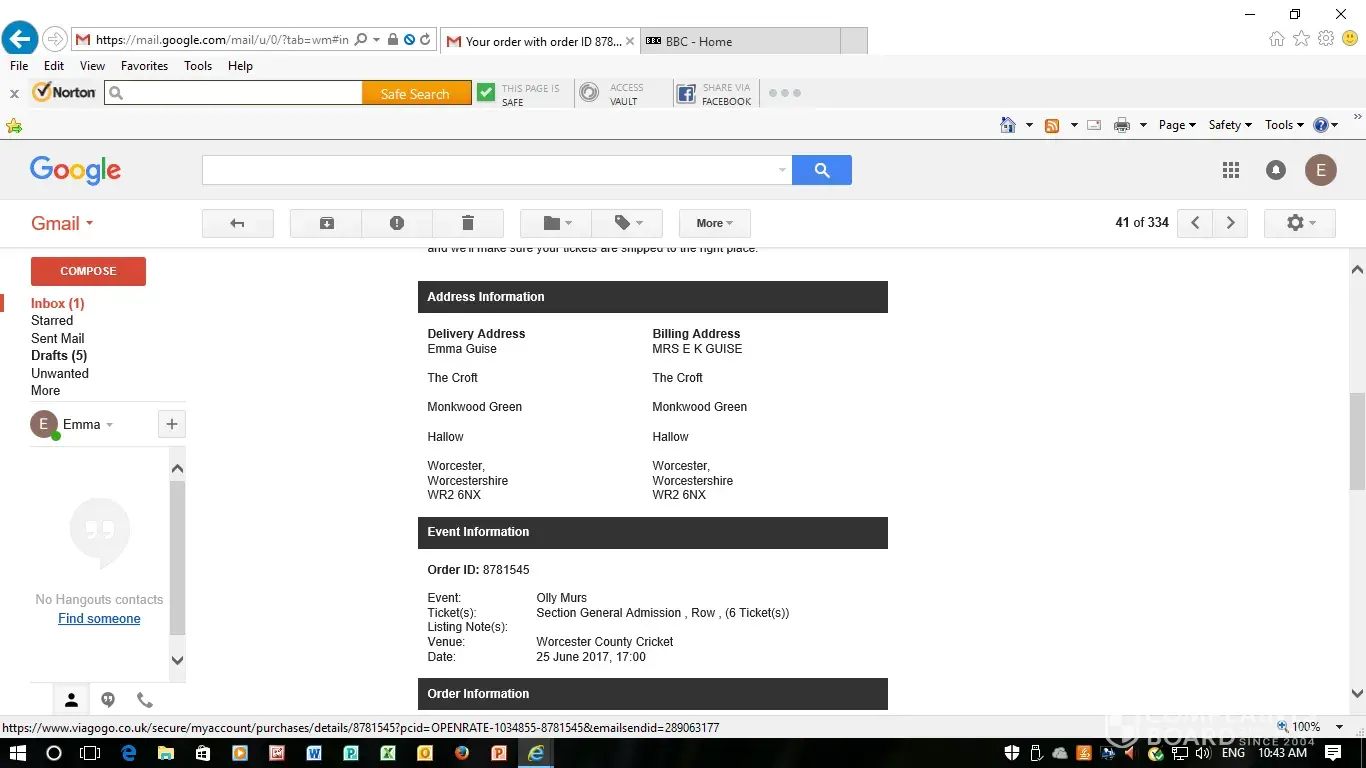
Task: Open the Sent Mail folder
Action: 57,338
